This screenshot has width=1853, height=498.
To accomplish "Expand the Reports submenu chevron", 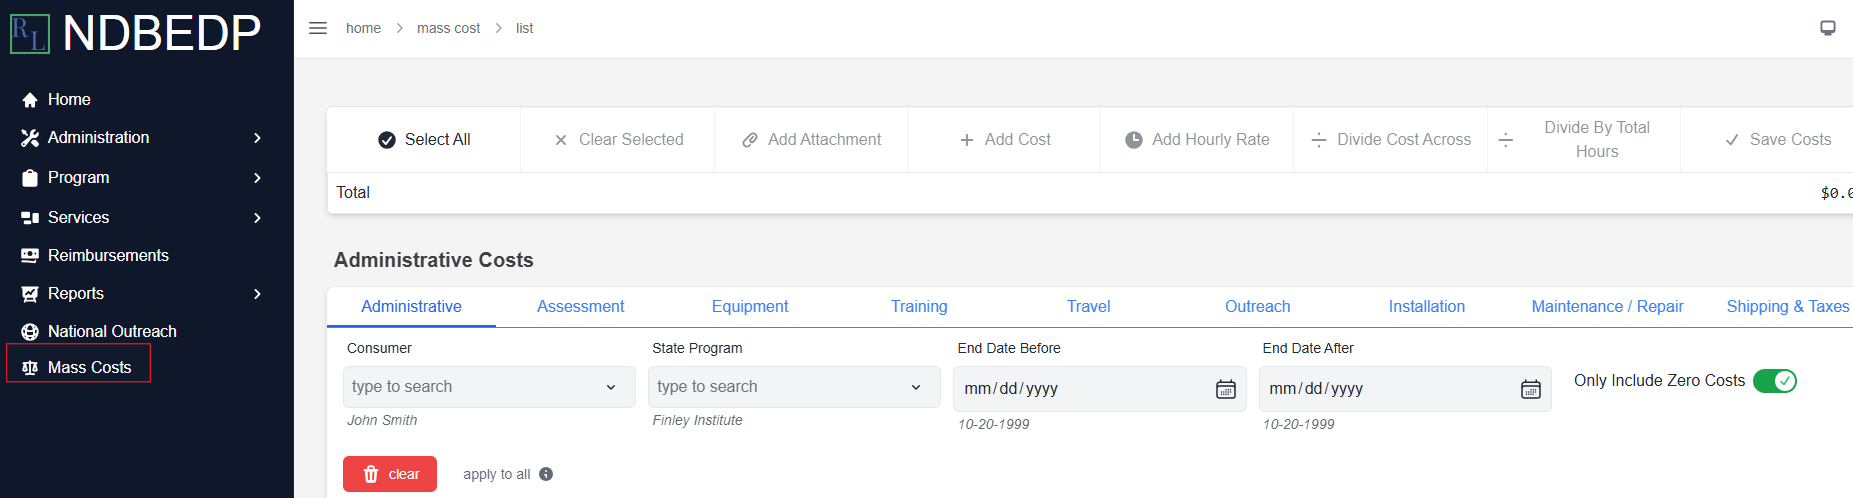I will (x=257, y=294).
